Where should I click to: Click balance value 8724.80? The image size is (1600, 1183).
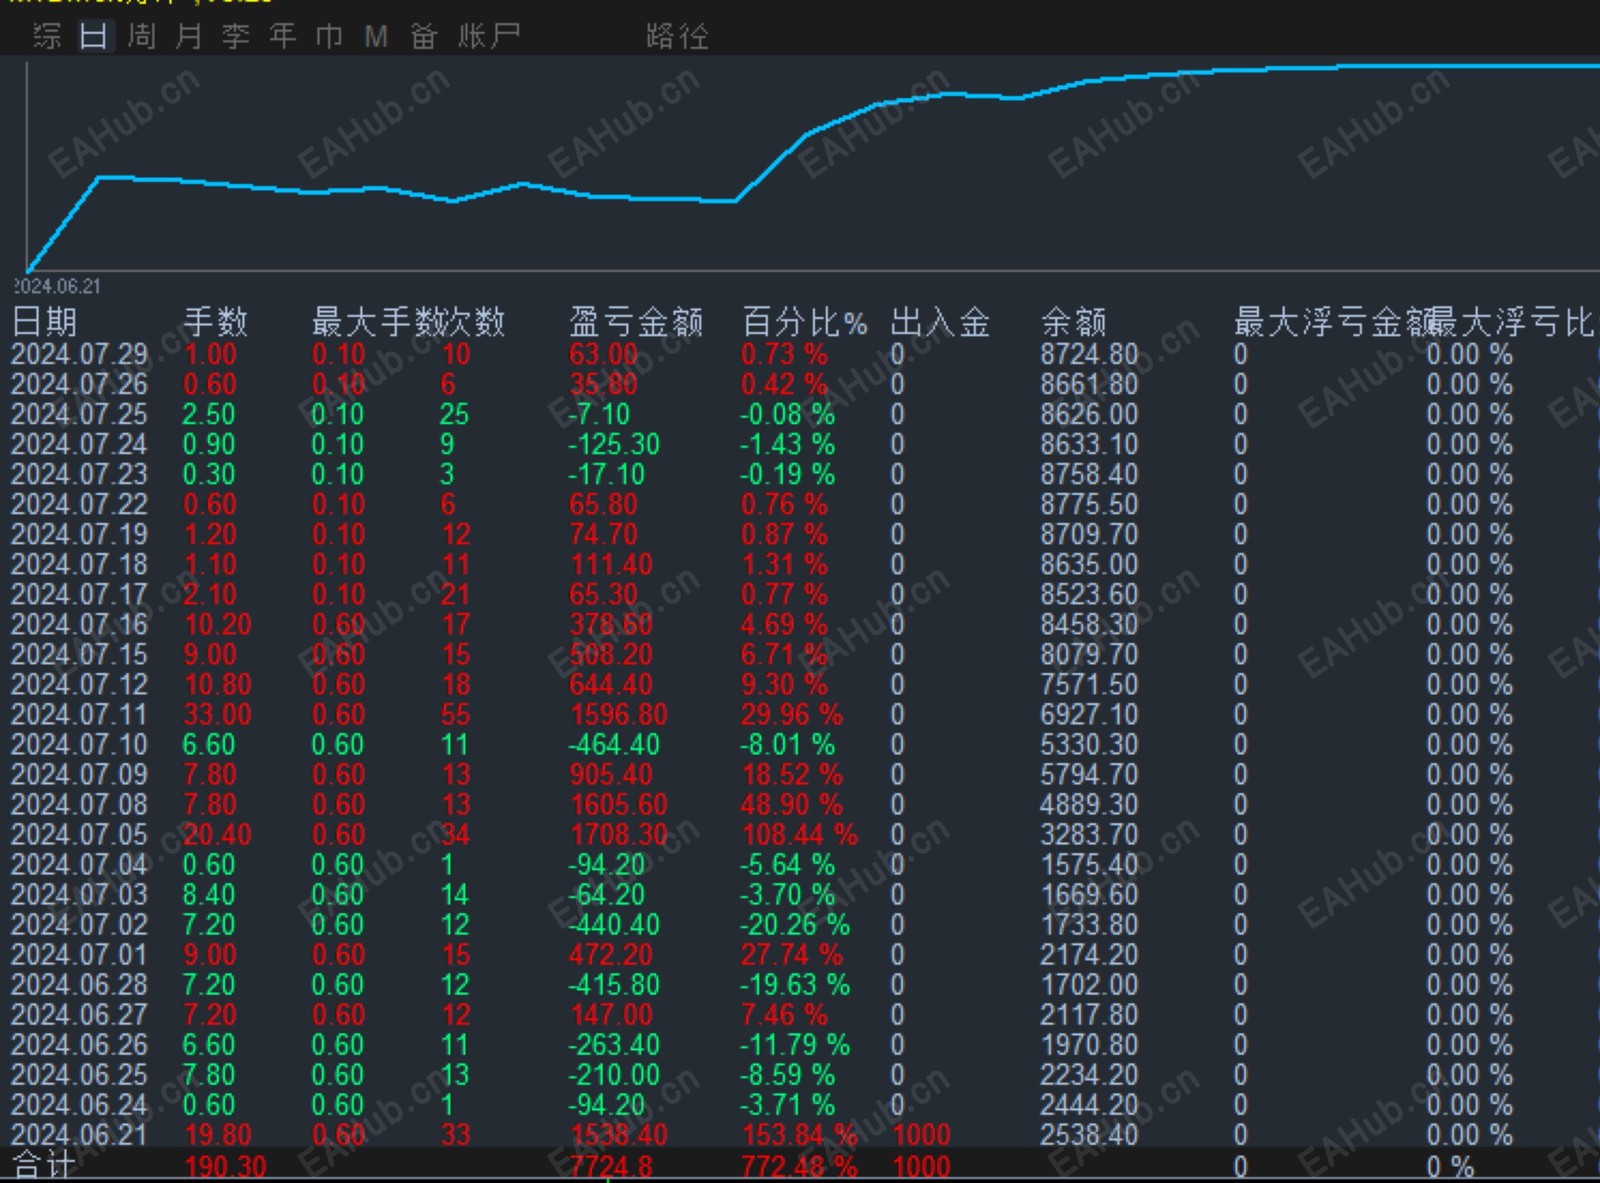click(1089, 354)
